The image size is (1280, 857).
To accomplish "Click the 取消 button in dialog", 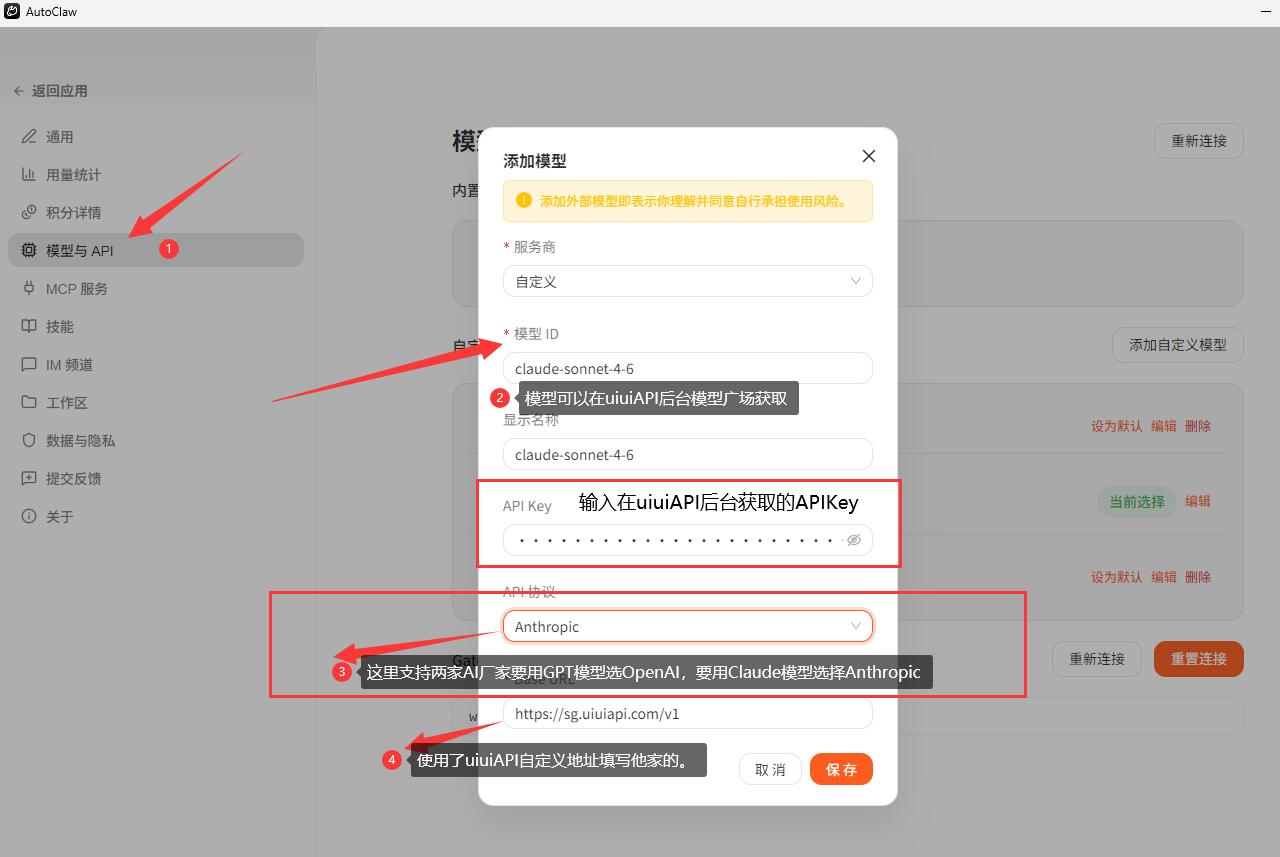I will click(770, 769).
